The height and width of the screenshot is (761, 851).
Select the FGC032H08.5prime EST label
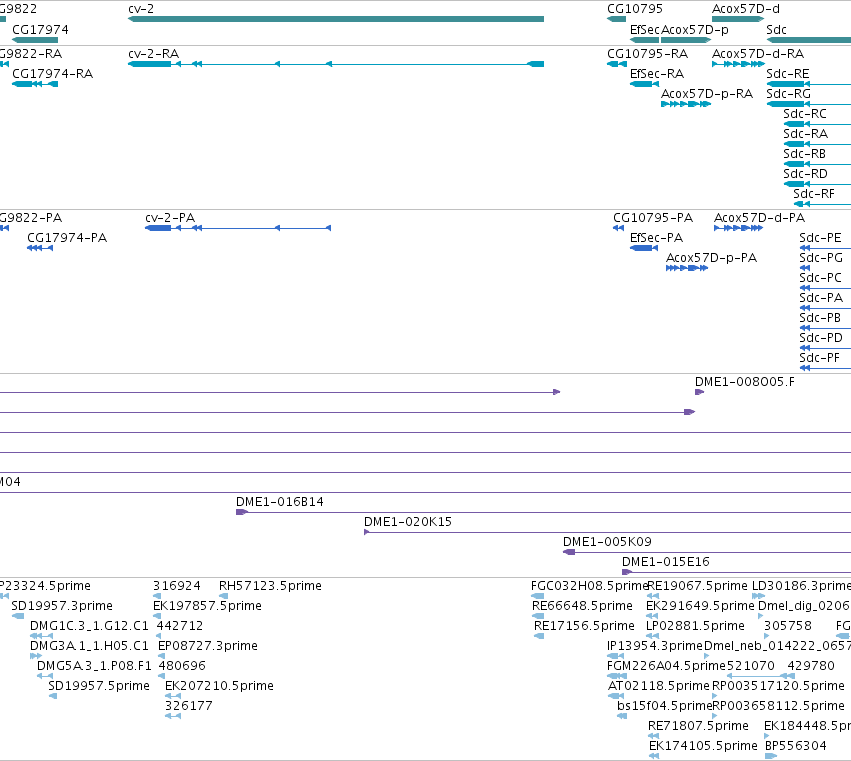click(x=589, y=586)
